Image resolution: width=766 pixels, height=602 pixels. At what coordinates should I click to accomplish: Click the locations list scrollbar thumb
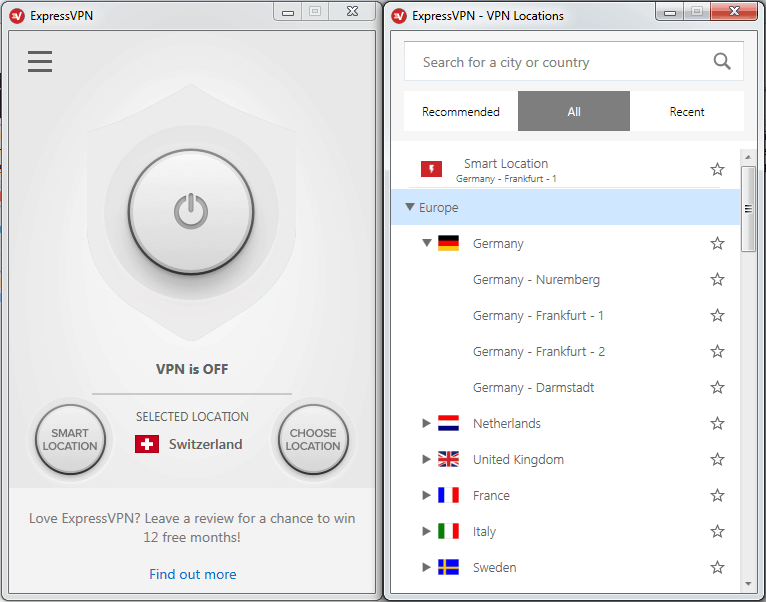[748, 209]
